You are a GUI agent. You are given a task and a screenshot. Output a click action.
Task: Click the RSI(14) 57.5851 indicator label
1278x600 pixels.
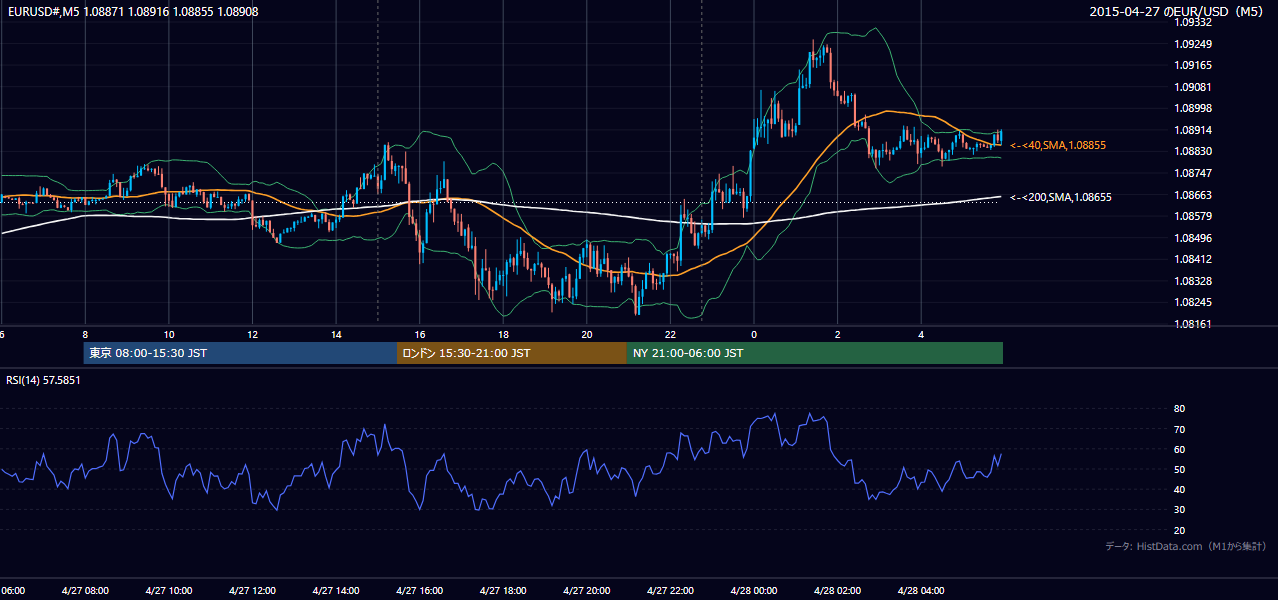(43, 380)
